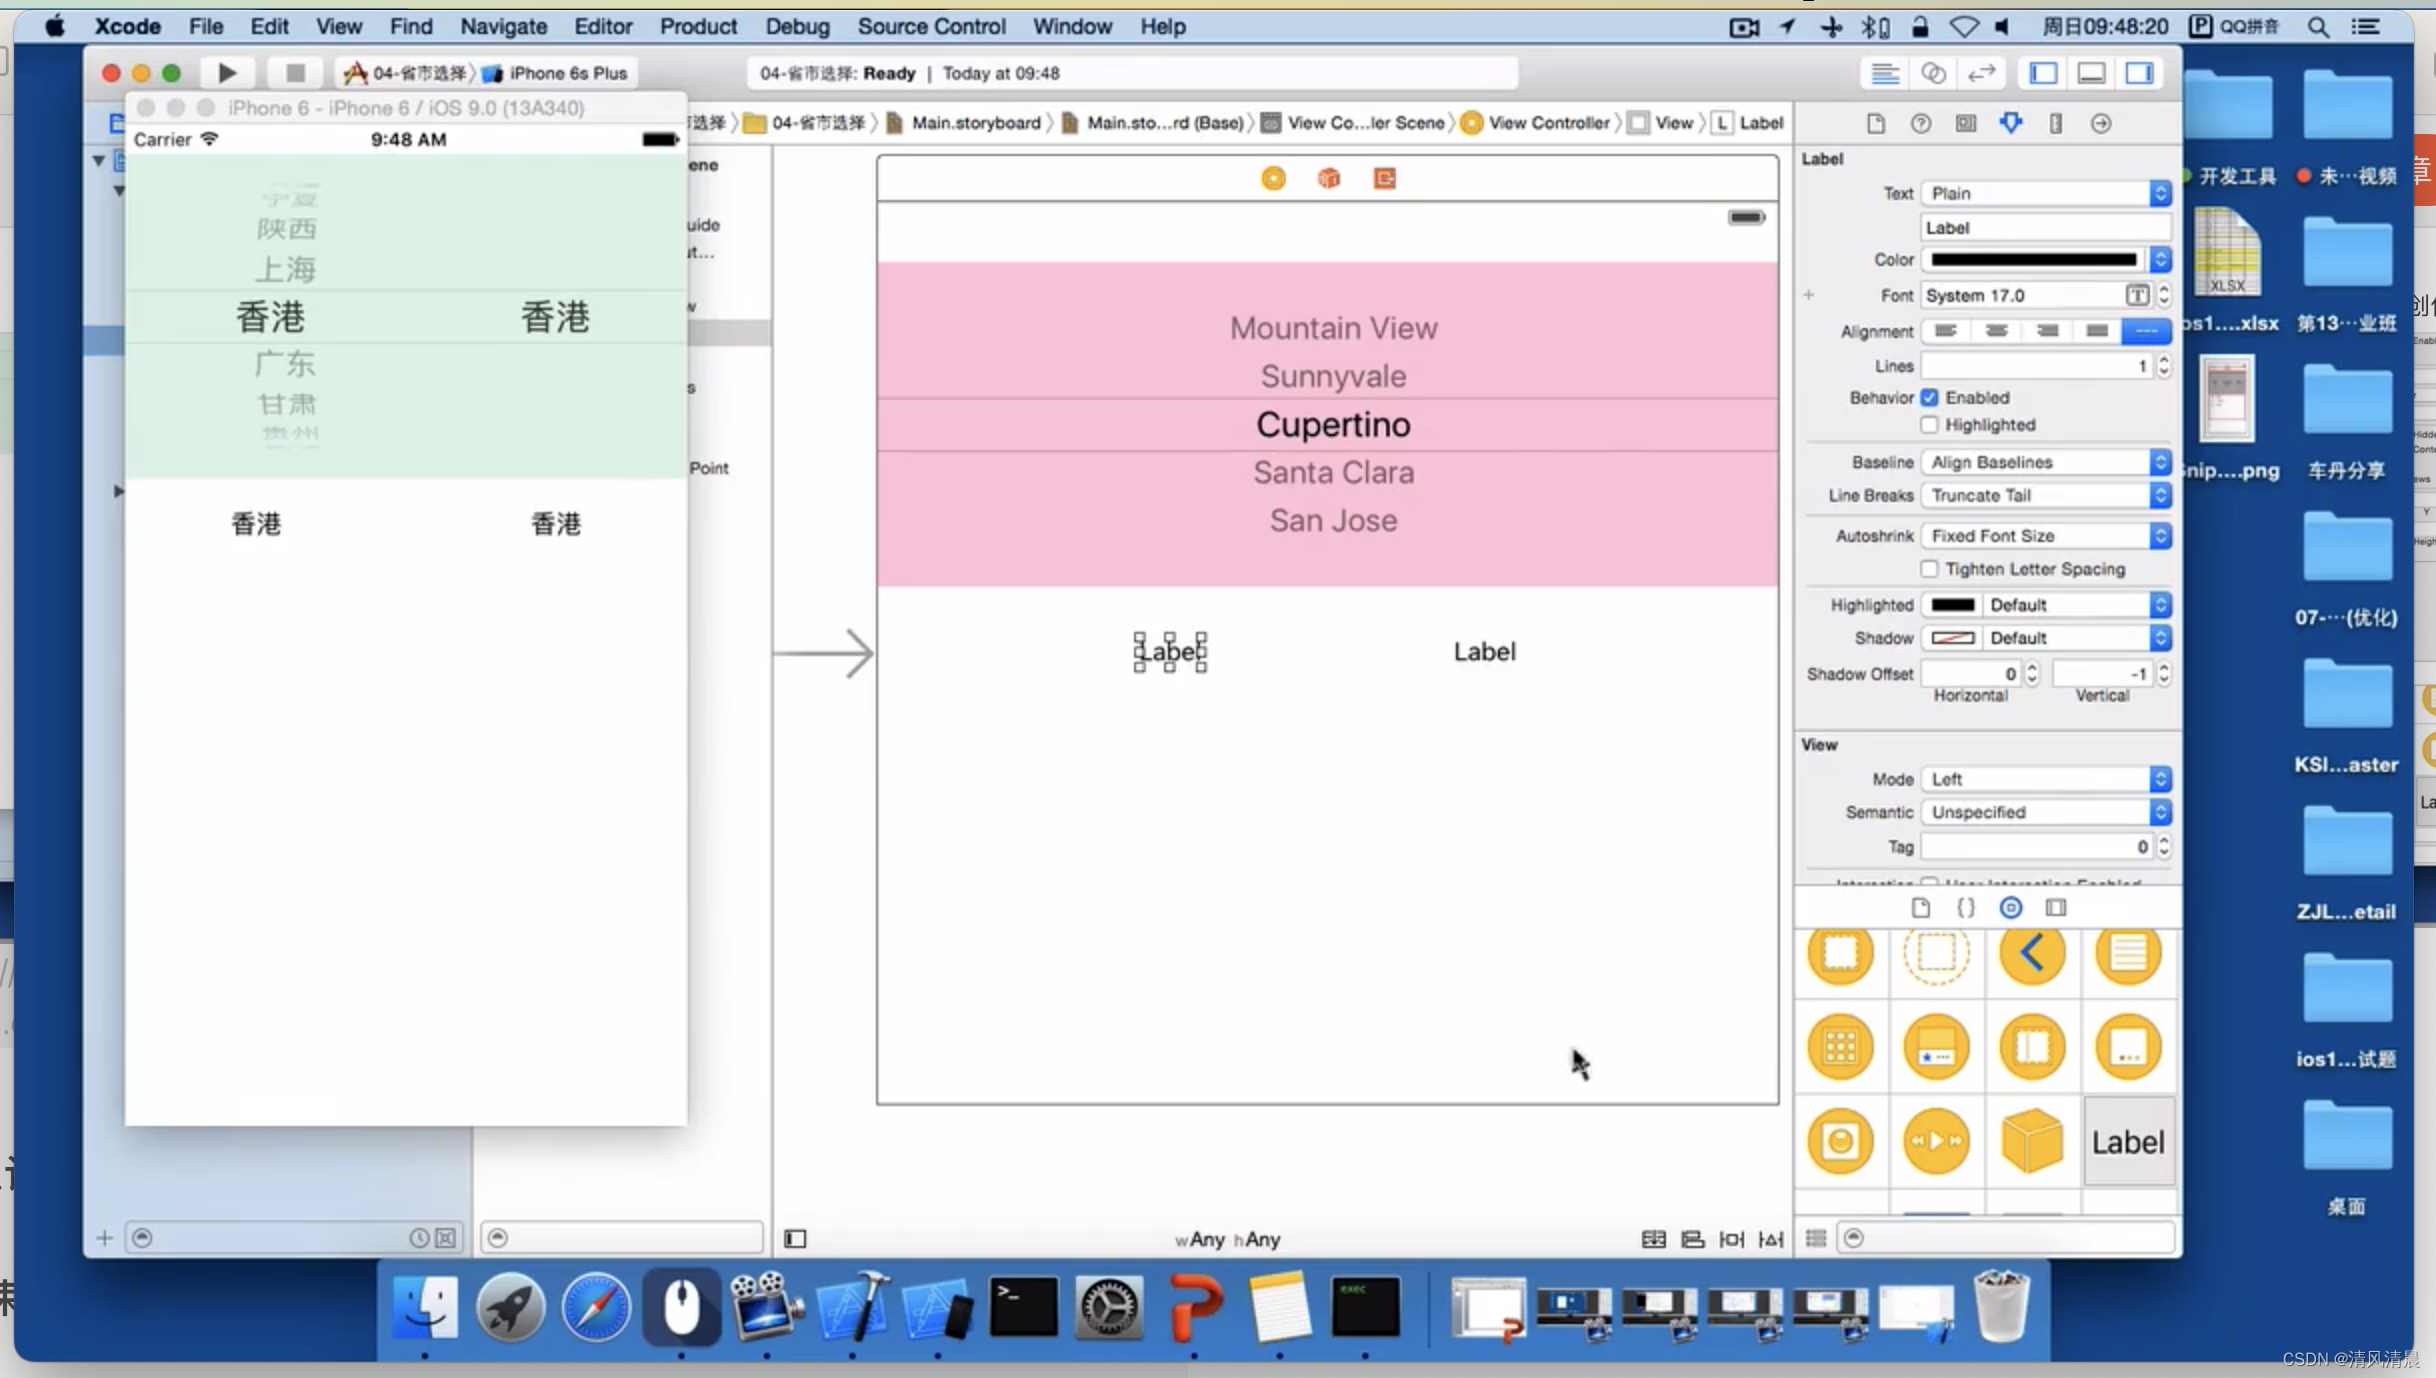This screenshot has width=2436, height=1378.
Task: Open the Connections inspector
Action: 2100,123
